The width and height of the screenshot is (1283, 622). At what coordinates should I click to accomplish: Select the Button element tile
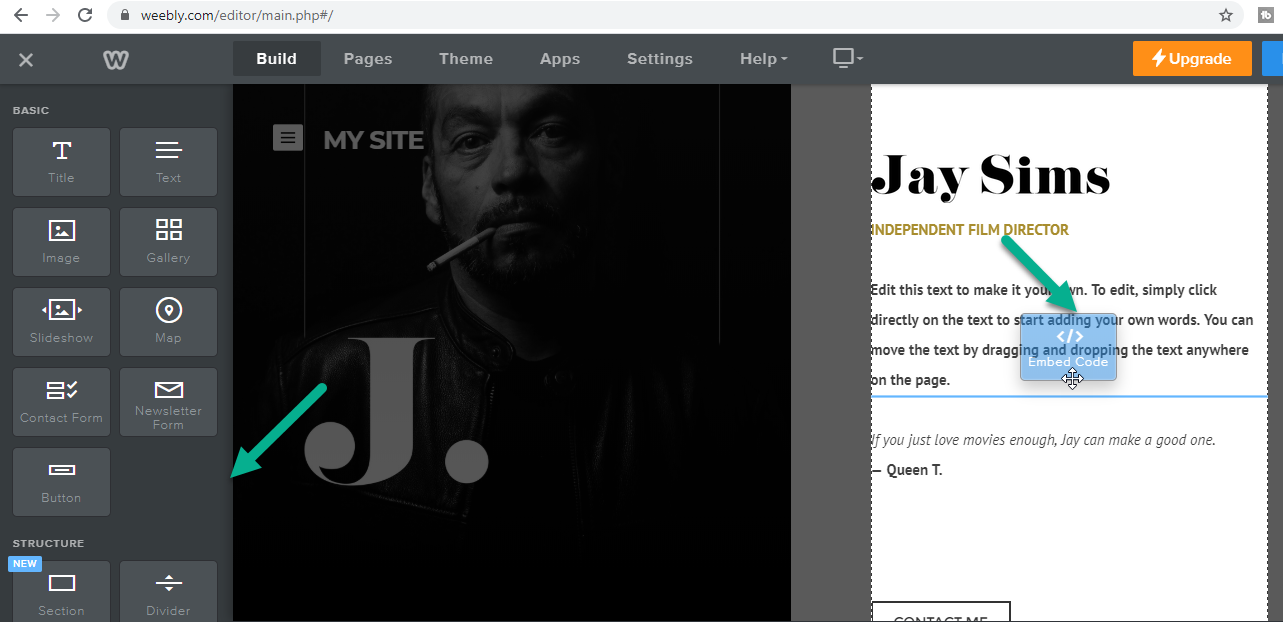[x=61, y=482]
